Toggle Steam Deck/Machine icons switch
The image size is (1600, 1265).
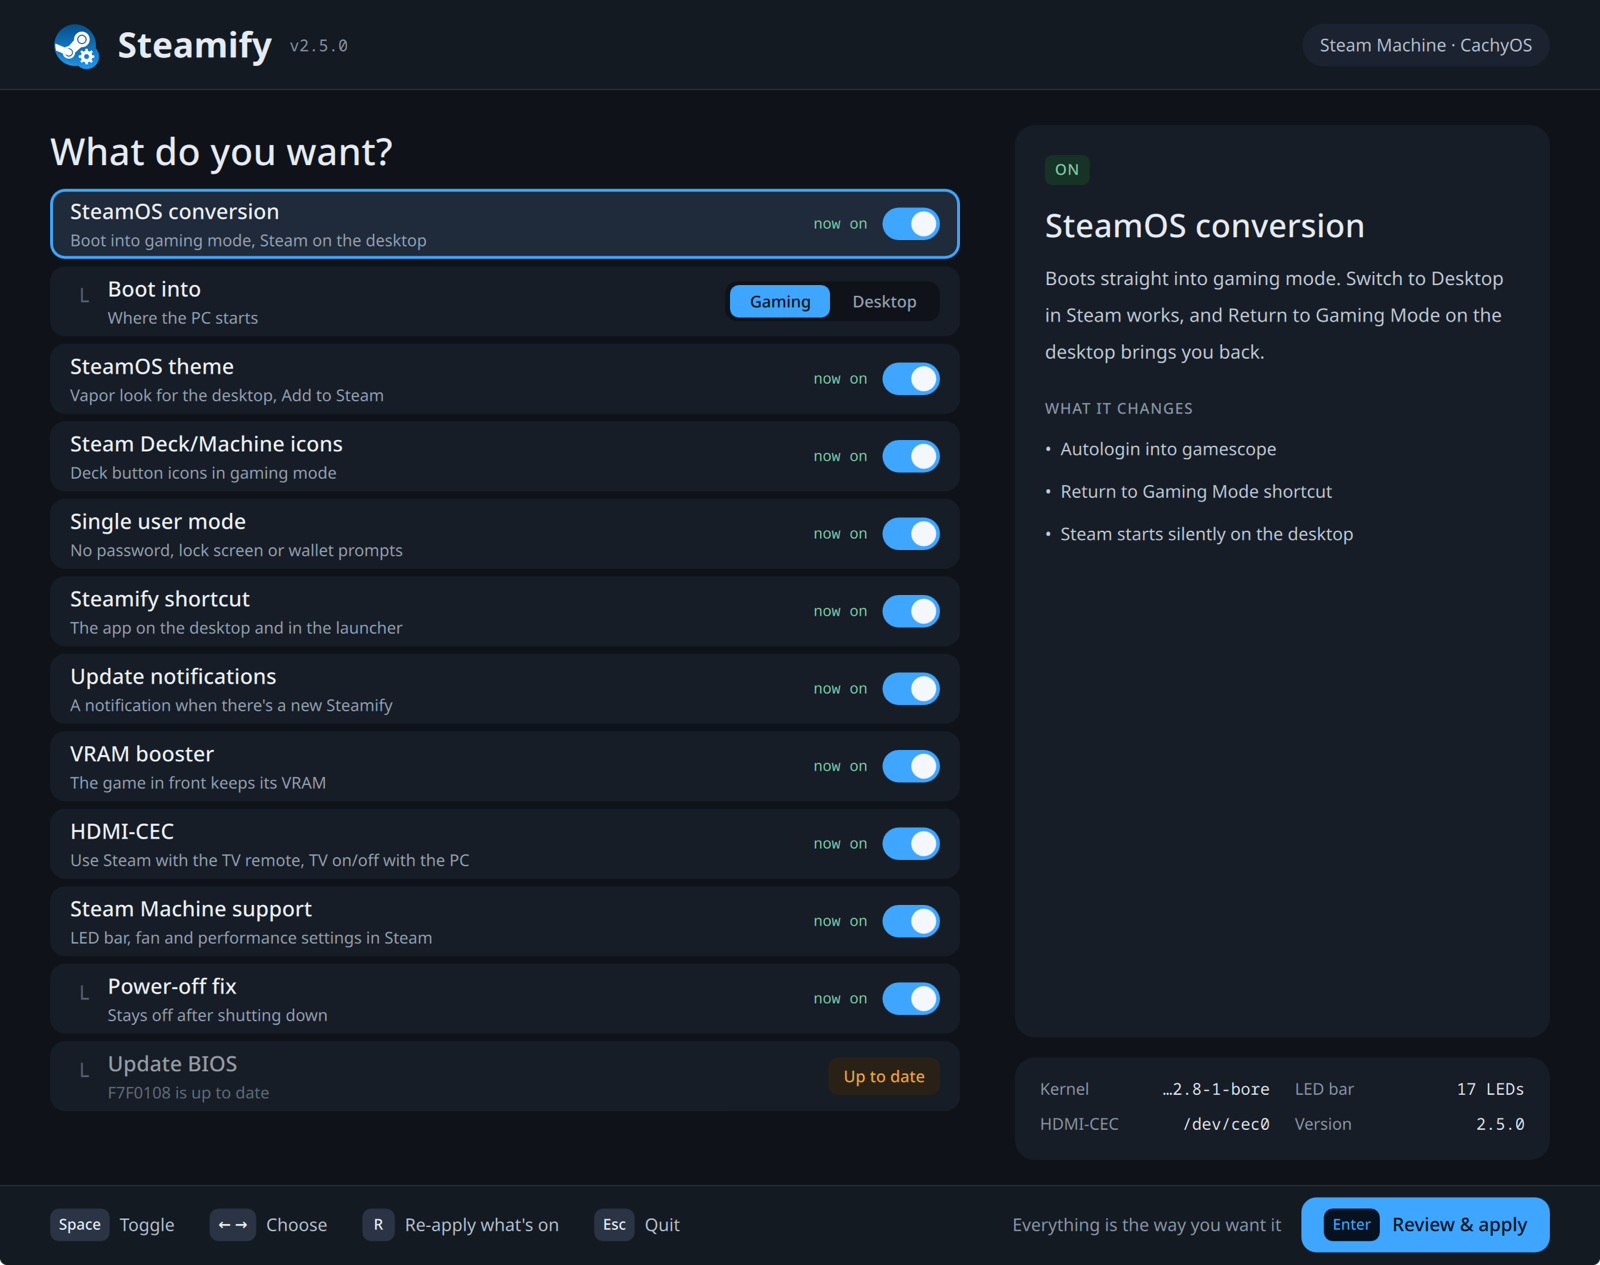coord(911,456)
